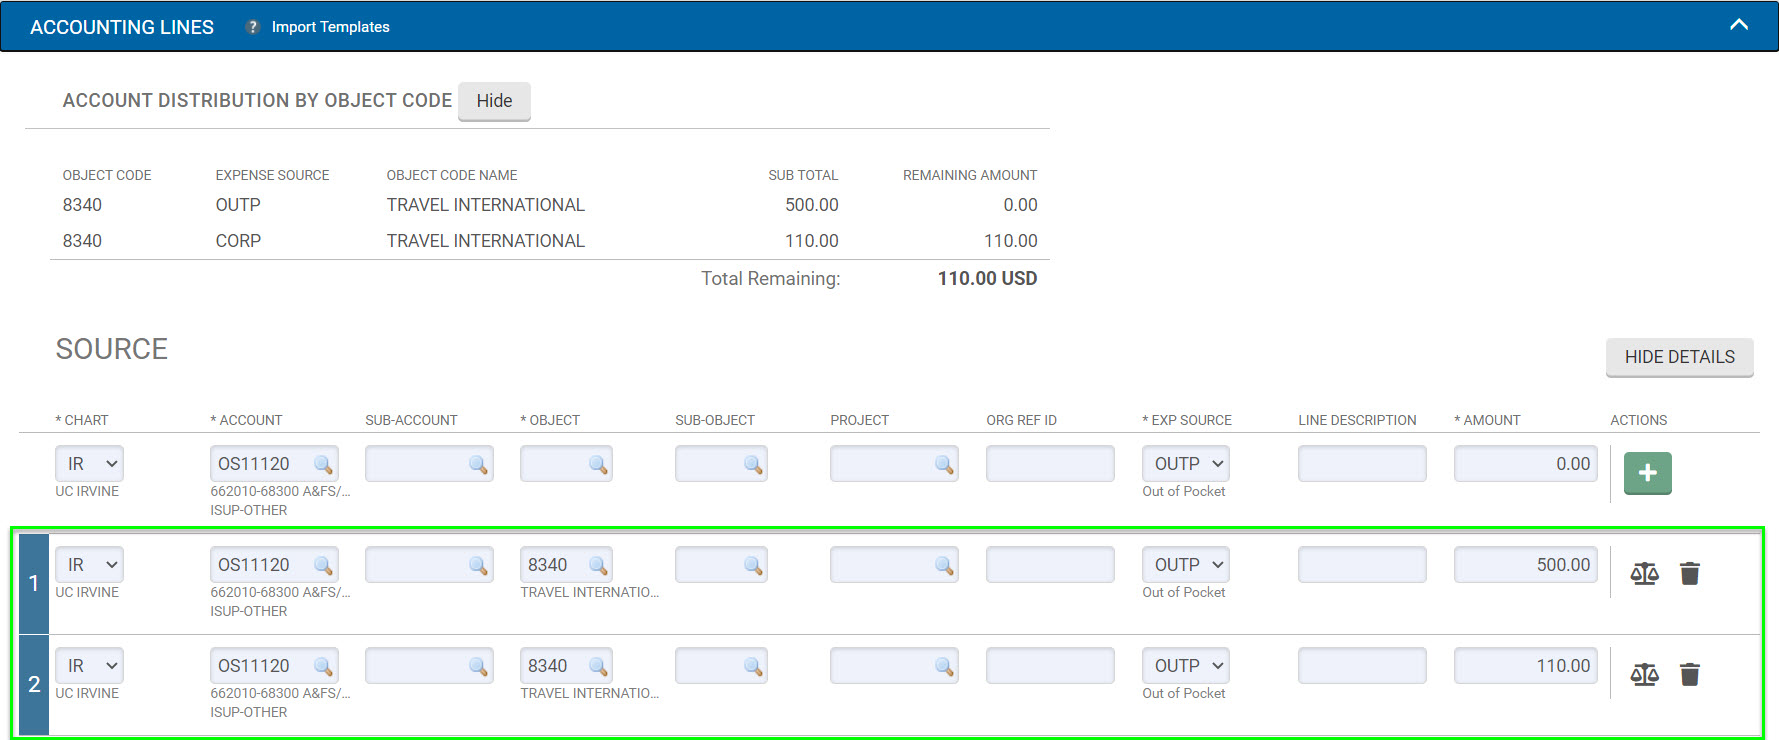The image size is (1779, 740).
Task: Open chart IR dropdown in new line row
Action: [90, 464]
